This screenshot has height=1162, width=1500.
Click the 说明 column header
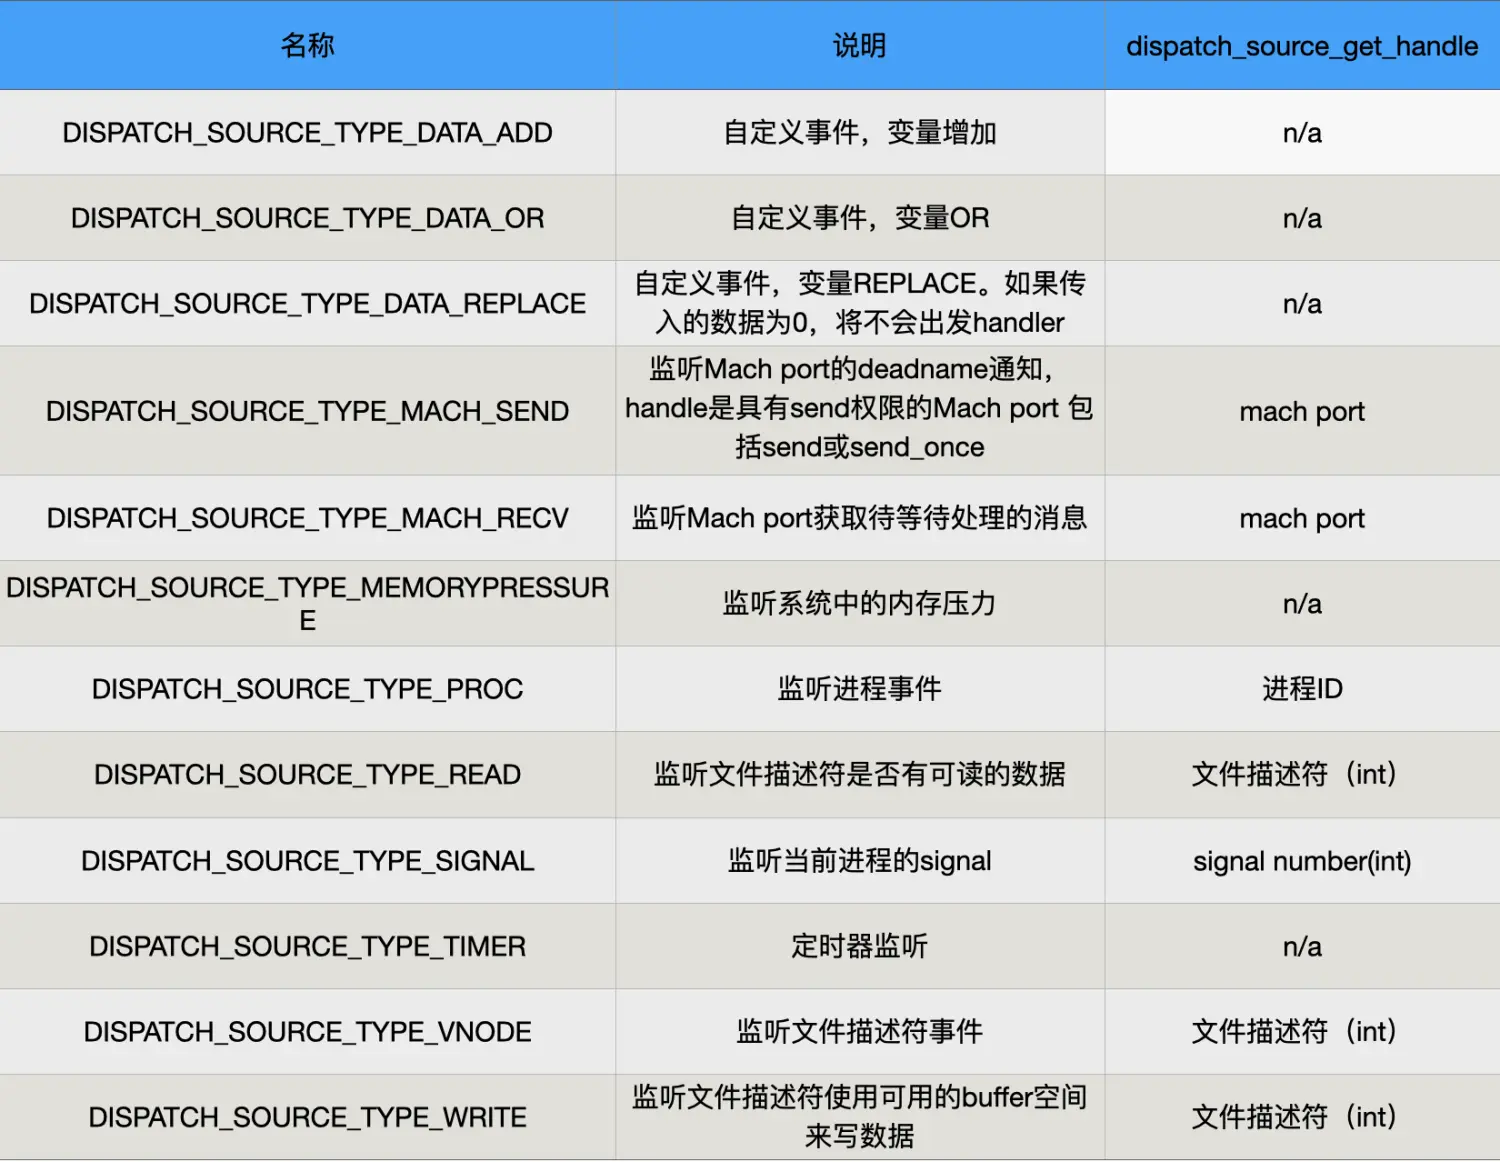859,46
